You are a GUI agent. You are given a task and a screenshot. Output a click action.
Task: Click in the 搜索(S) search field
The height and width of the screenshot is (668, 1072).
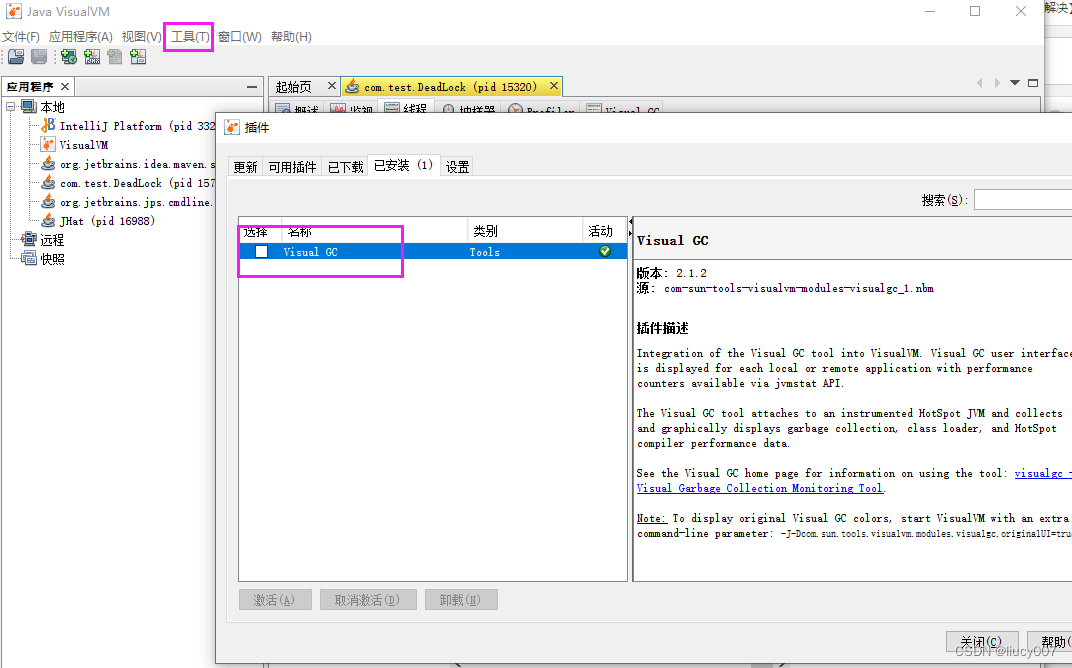[x=1023, y=200]
